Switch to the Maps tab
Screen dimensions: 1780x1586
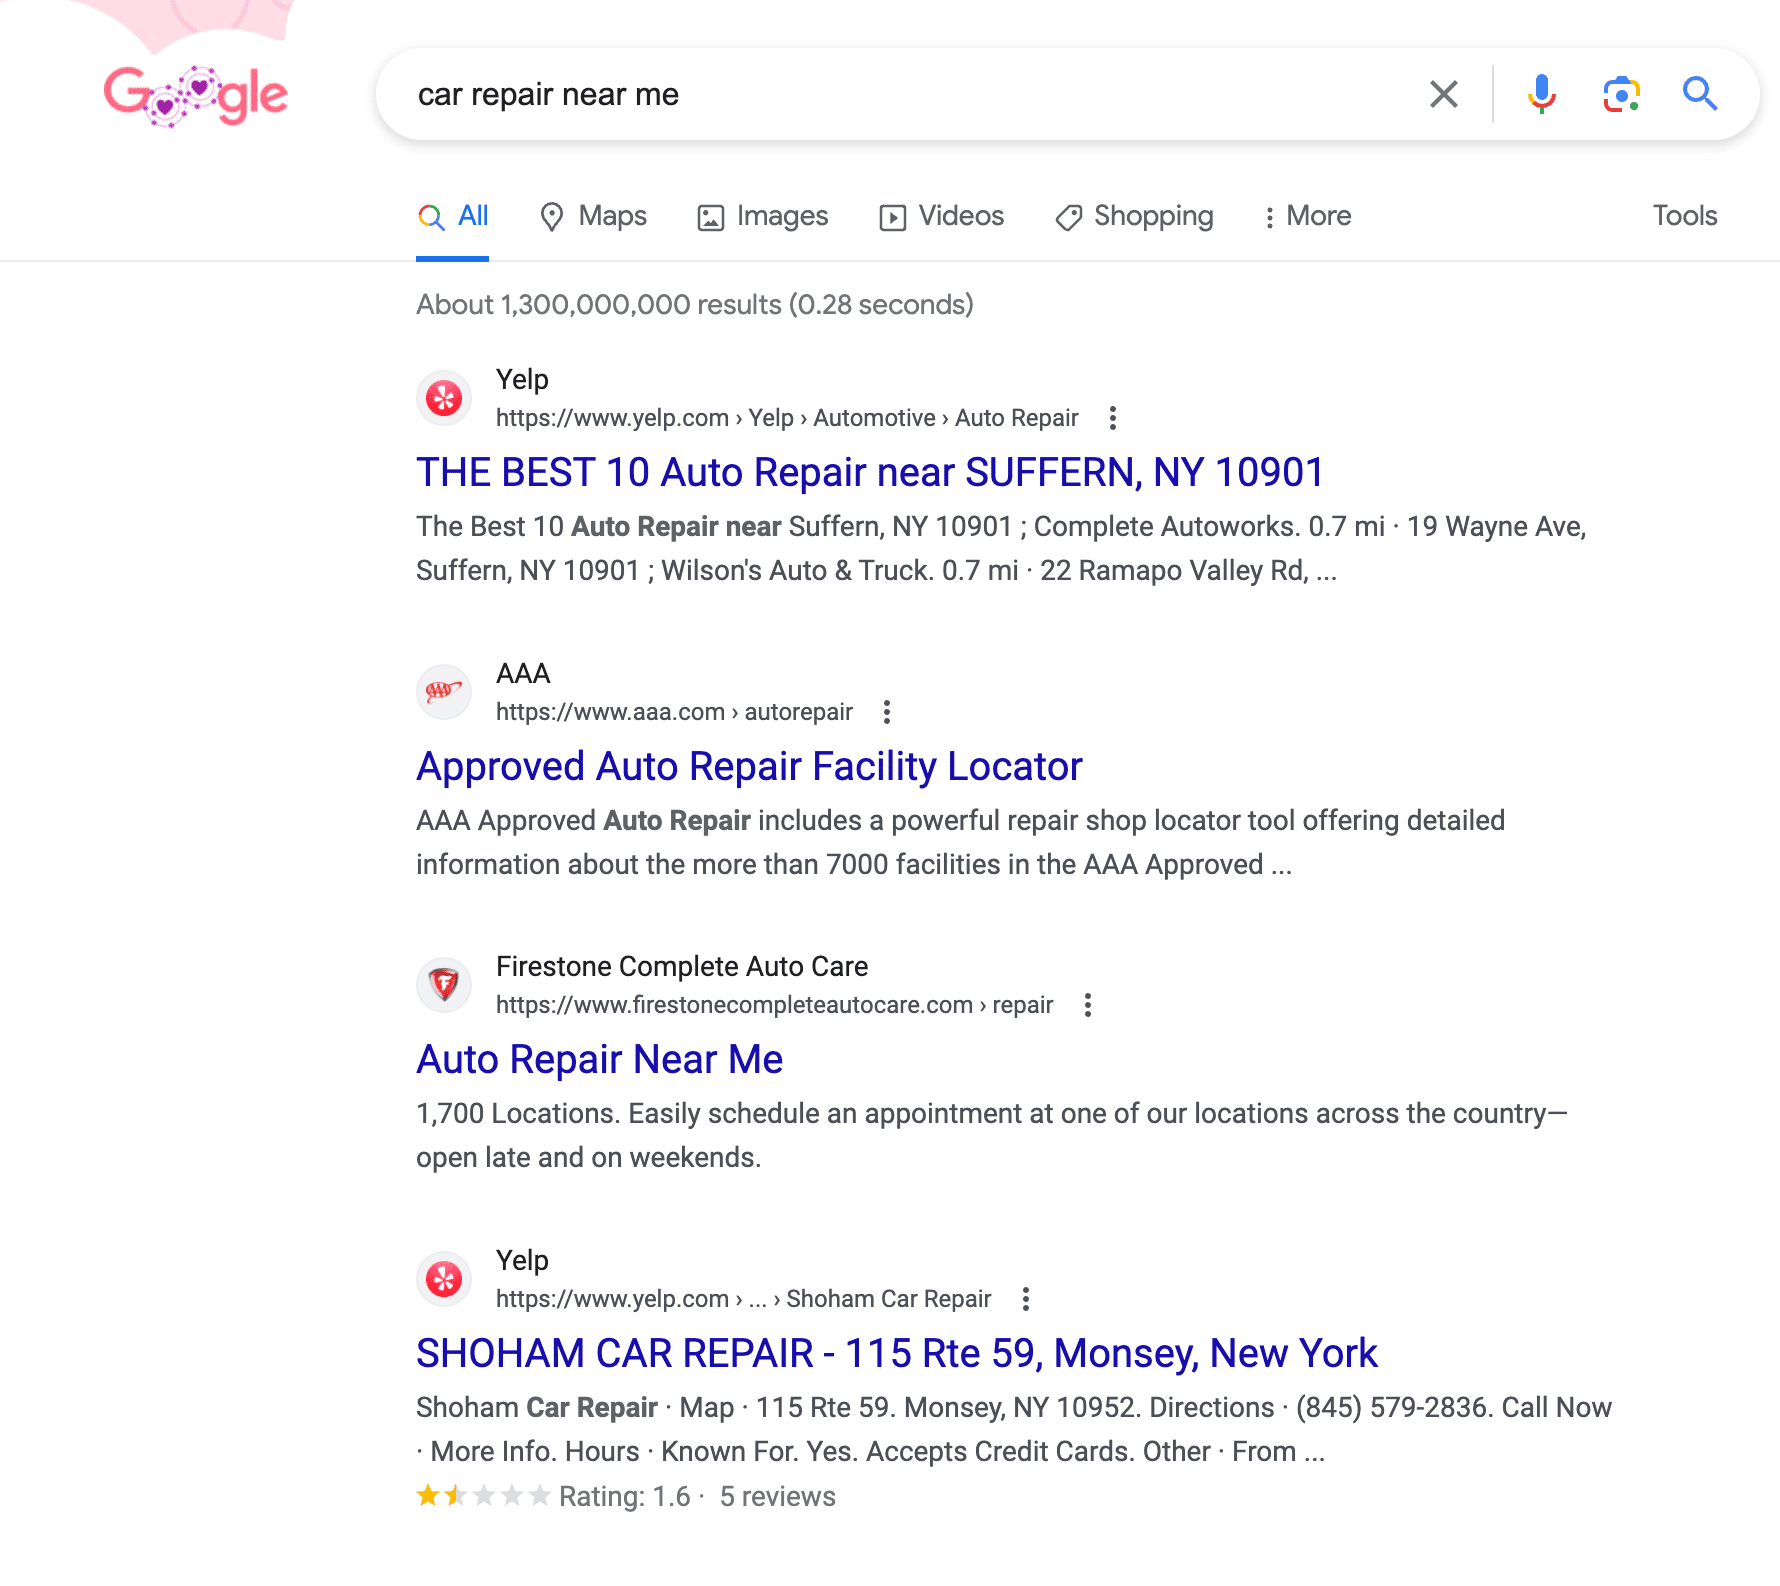593,216
